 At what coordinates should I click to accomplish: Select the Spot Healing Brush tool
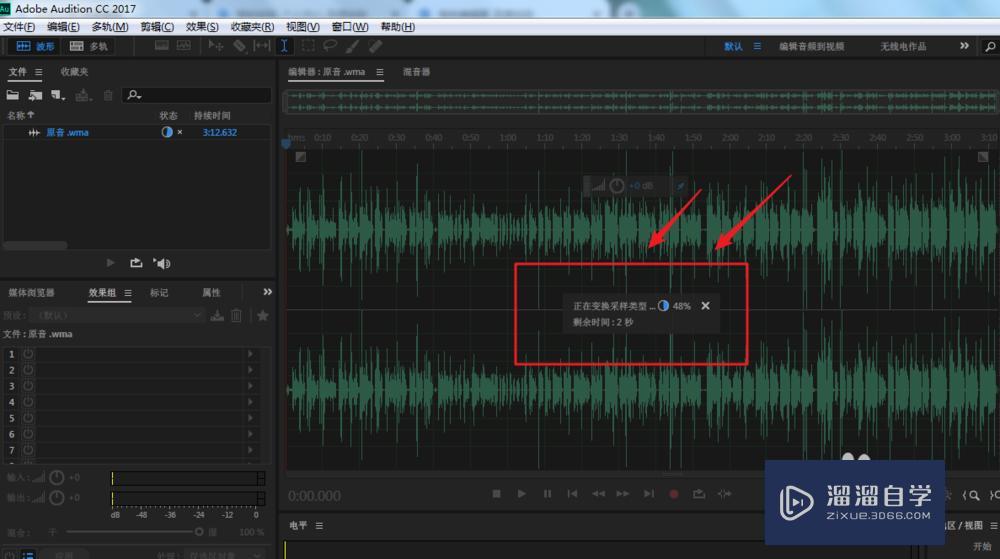pos(376,46)
